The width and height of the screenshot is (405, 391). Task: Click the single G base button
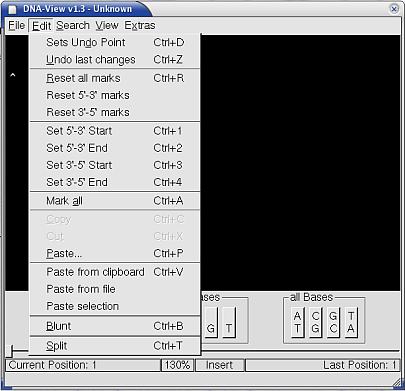211,322
